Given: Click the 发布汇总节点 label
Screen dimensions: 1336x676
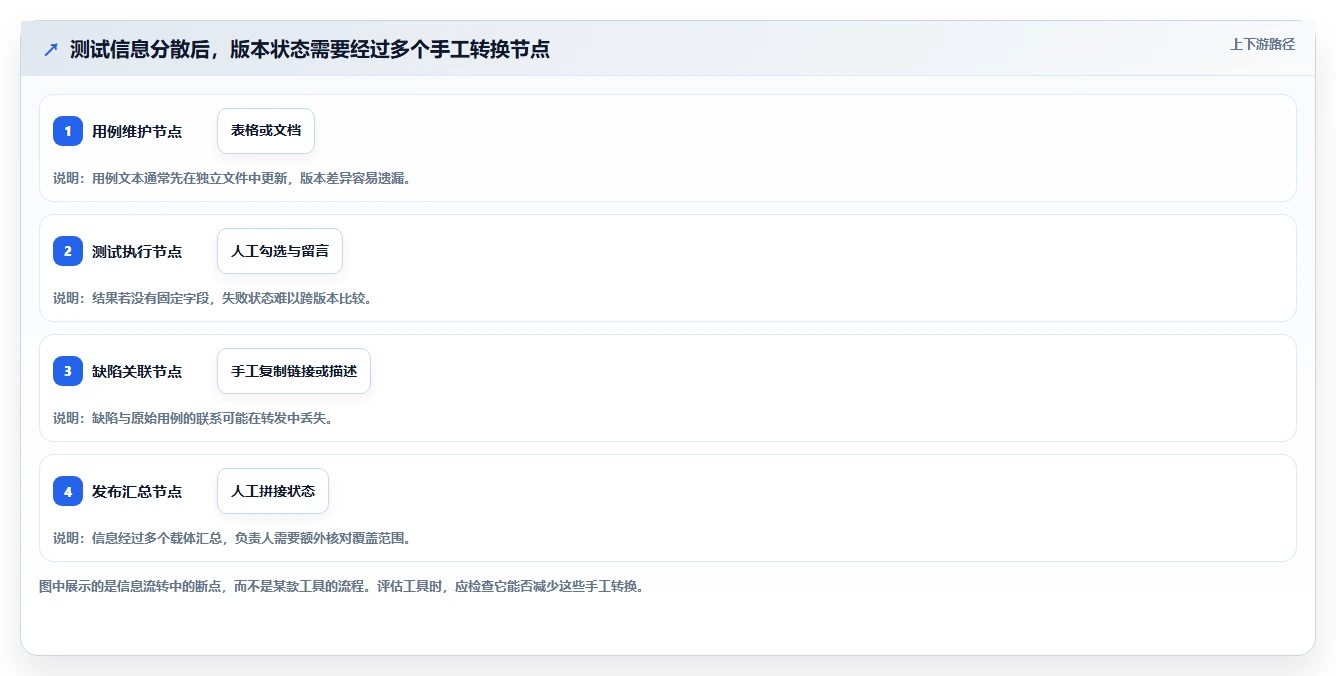Looking at the screenshot, I should click(137, 491).
